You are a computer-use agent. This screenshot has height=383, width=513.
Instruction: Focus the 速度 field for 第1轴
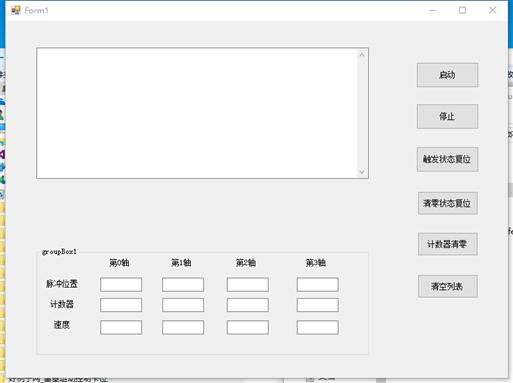pos(183,327)
